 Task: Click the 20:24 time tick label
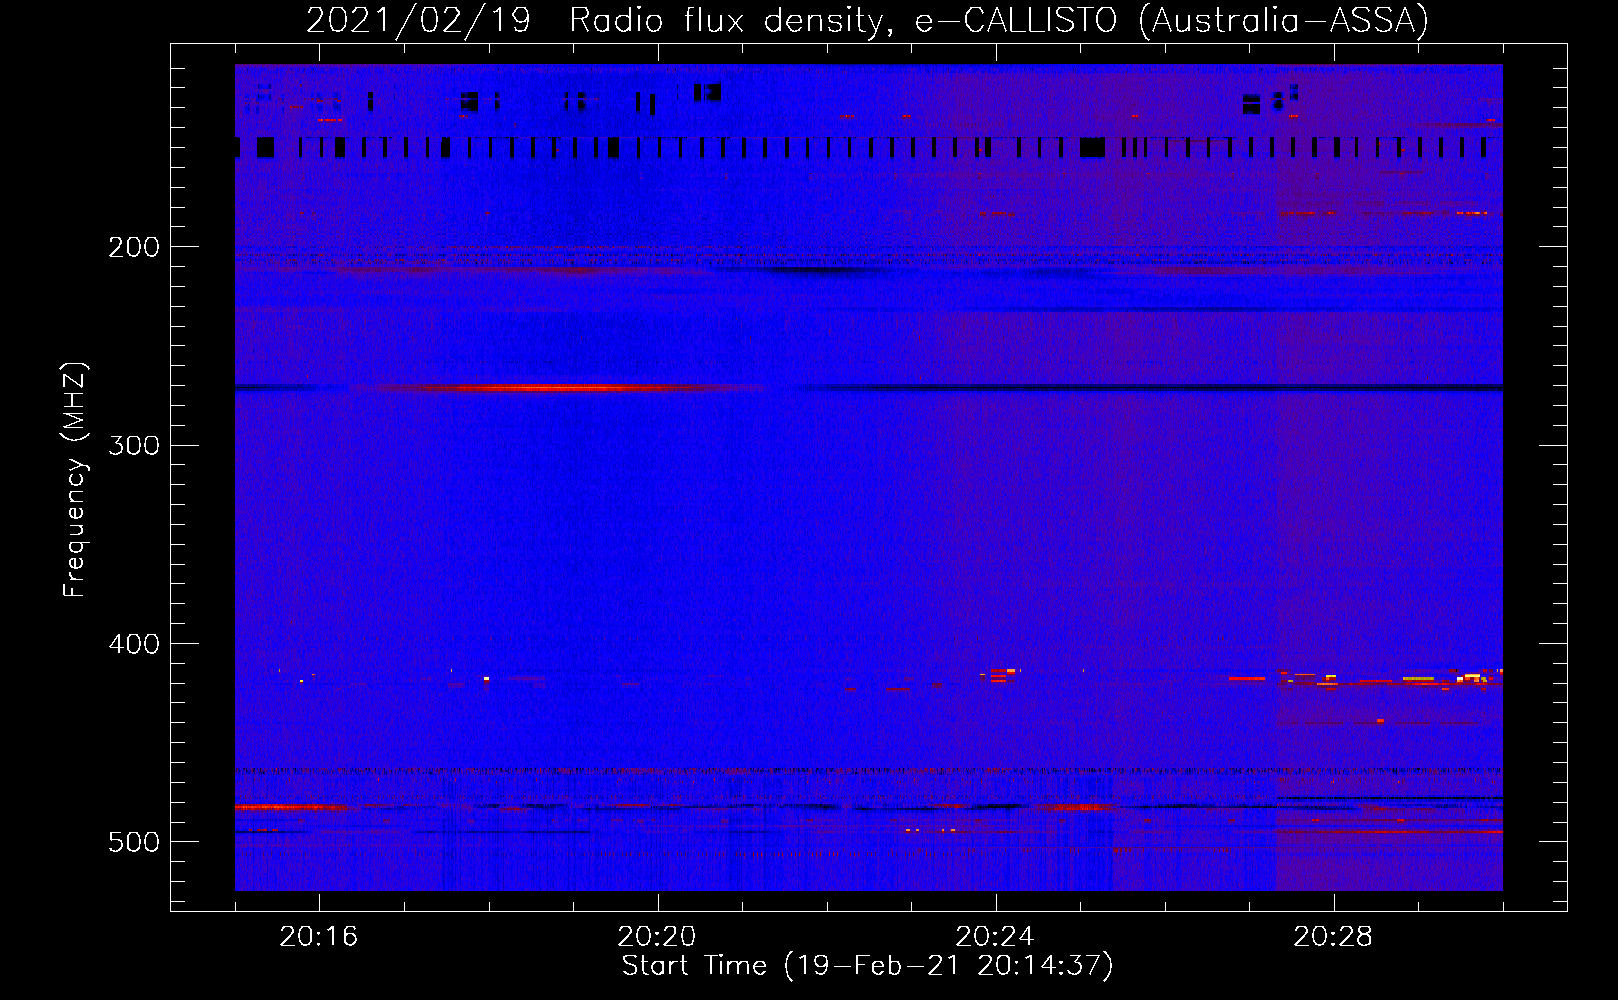(x=995, y=937)
